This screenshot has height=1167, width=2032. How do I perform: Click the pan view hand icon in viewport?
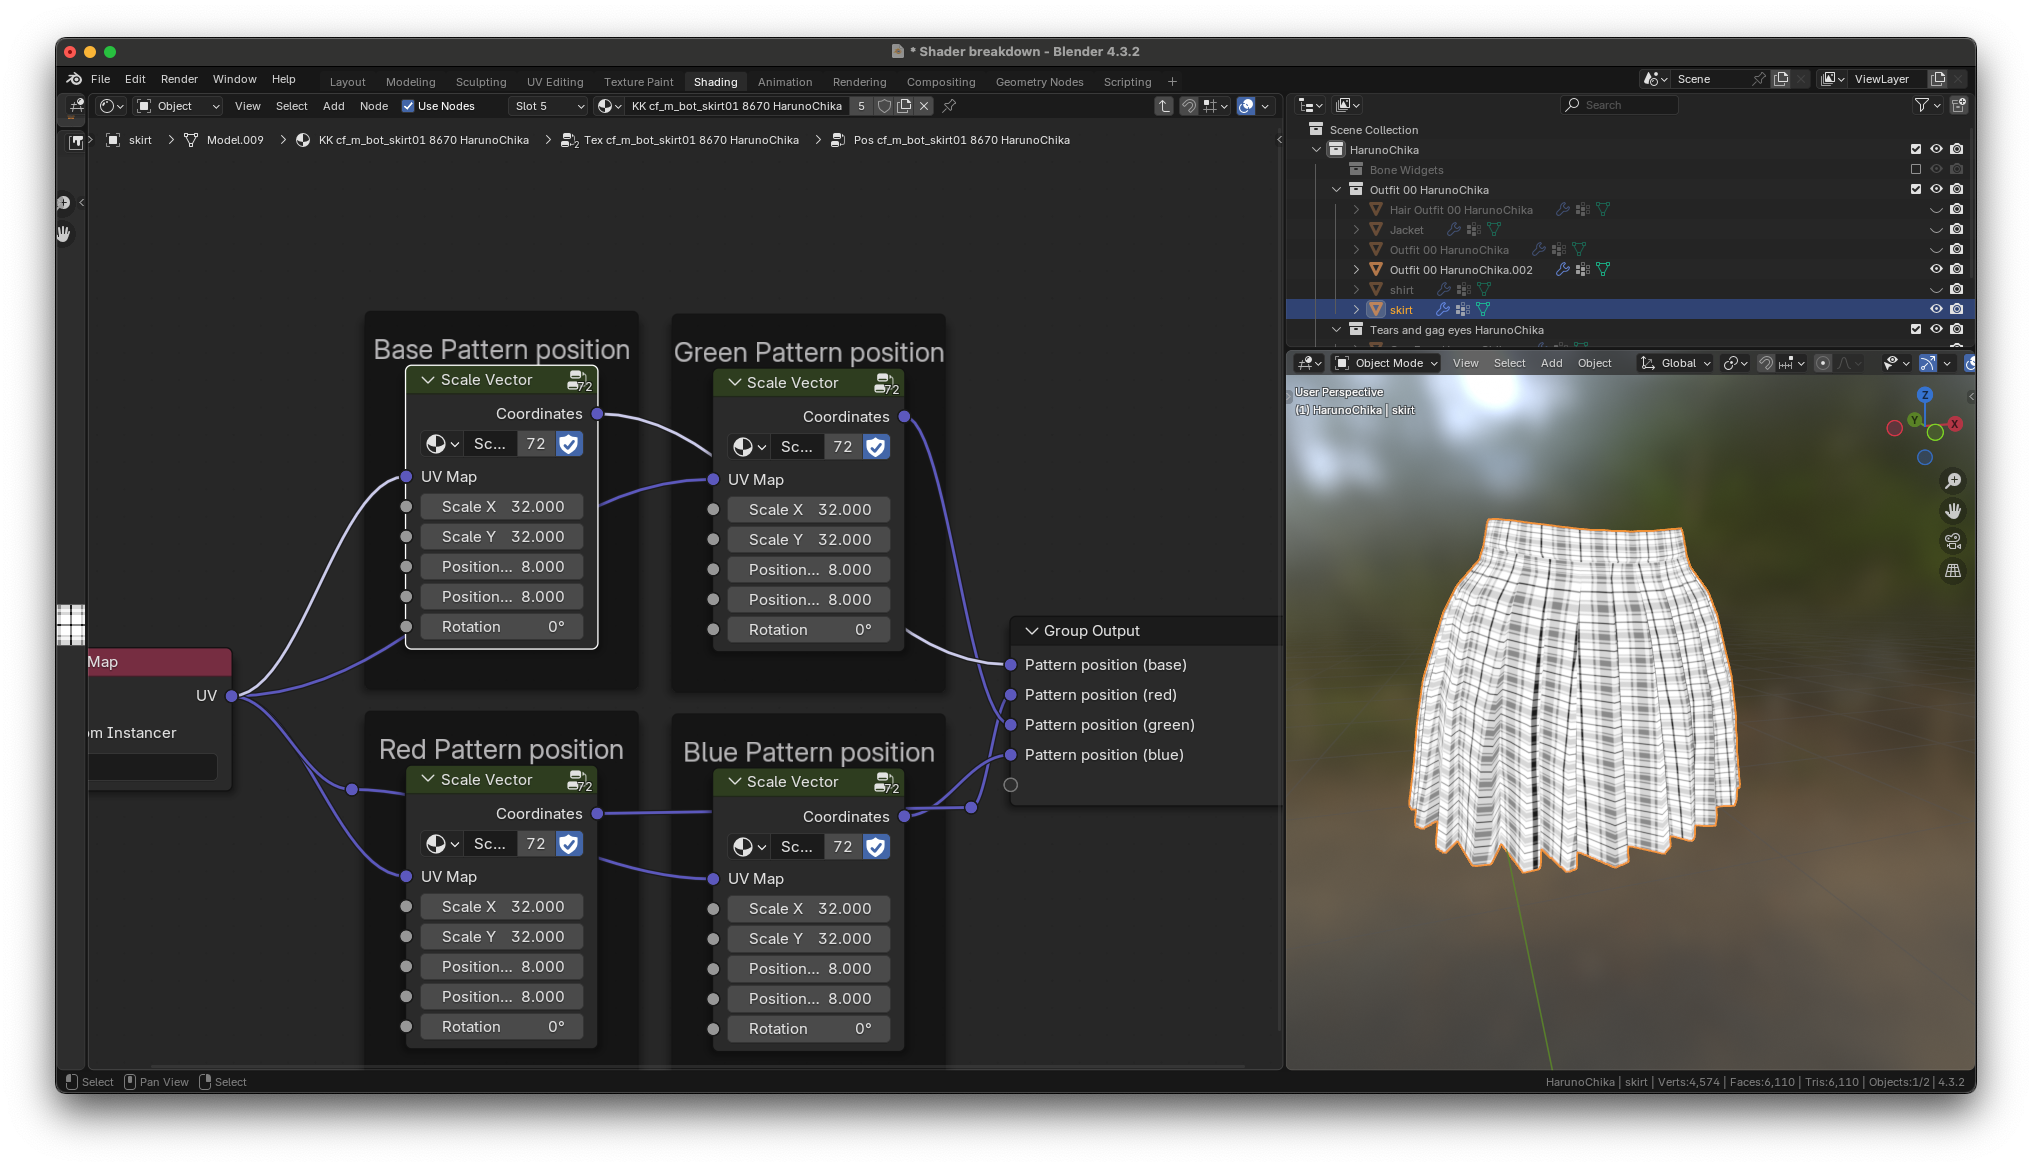point(1952,511)
